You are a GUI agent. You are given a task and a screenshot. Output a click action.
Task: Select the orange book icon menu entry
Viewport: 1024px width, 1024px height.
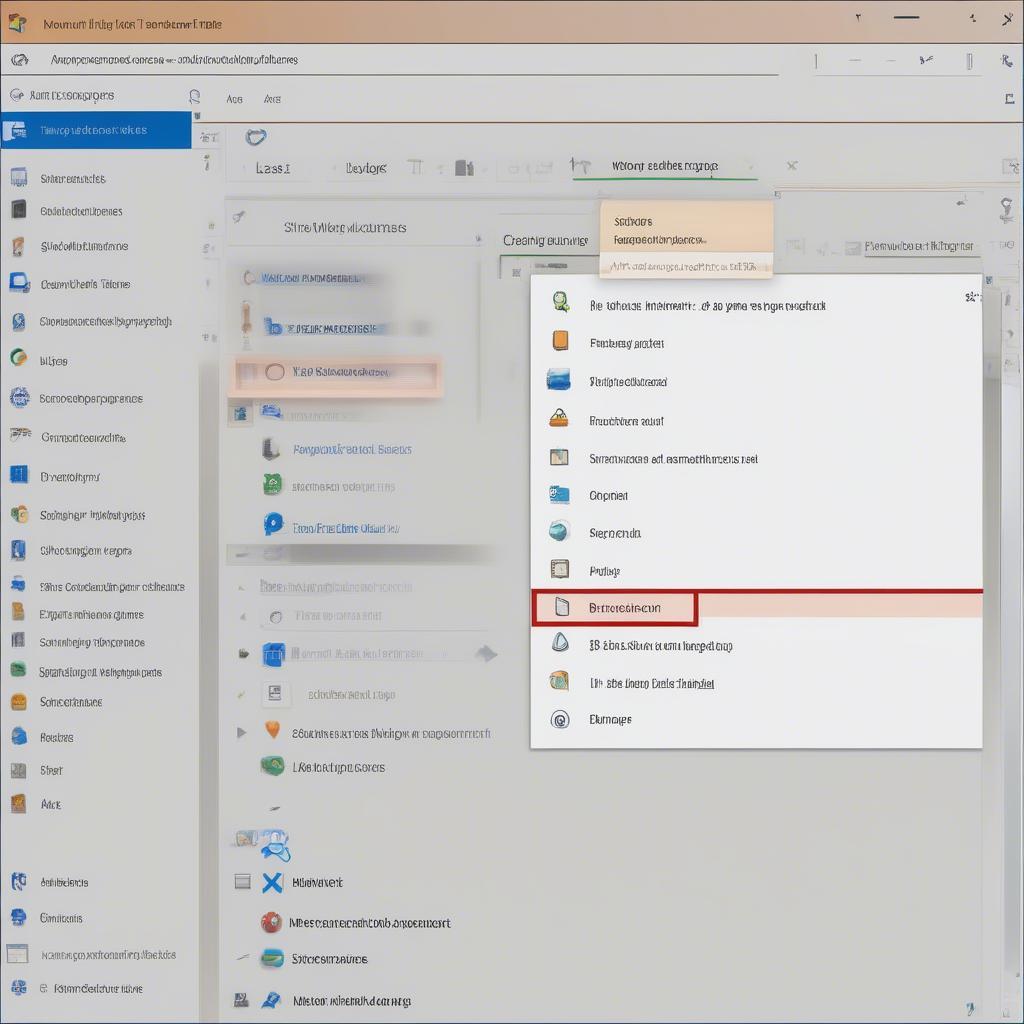point(756,342)
